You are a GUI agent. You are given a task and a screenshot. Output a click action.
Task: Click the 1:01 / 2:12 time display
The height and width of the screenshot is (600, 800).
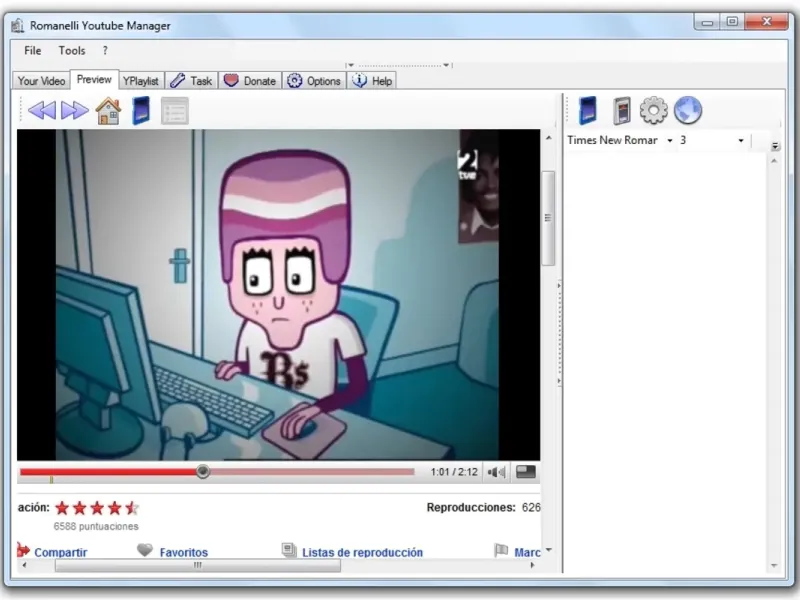(454, 472)
